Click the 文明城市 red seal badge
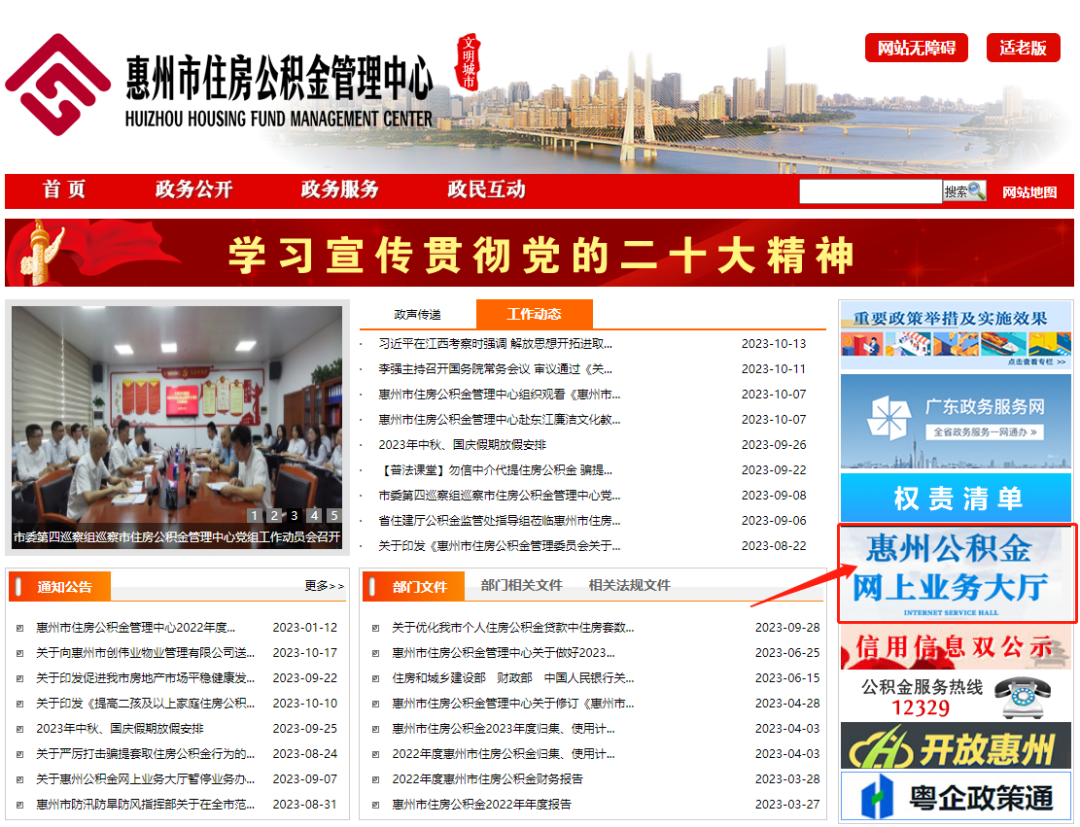The height and width of the screenshot is (827, 1080). [468, 63]
